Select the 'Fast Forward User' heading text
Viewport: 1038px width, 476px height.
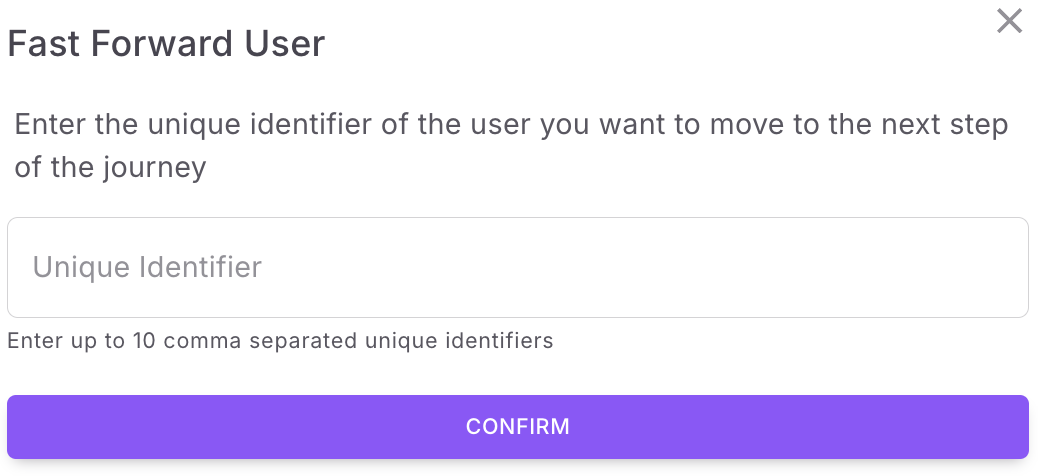tap(166, 44)
